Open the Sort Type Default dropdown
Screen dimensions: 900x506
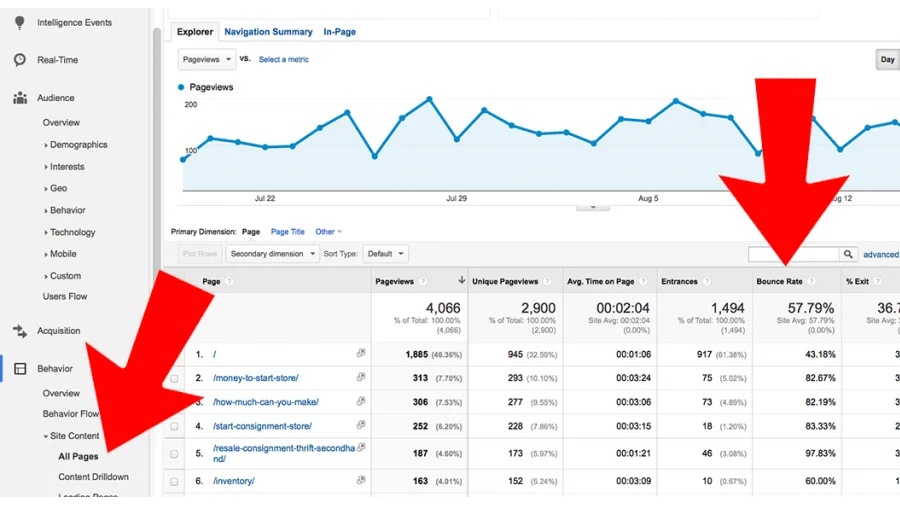[385, 254]
